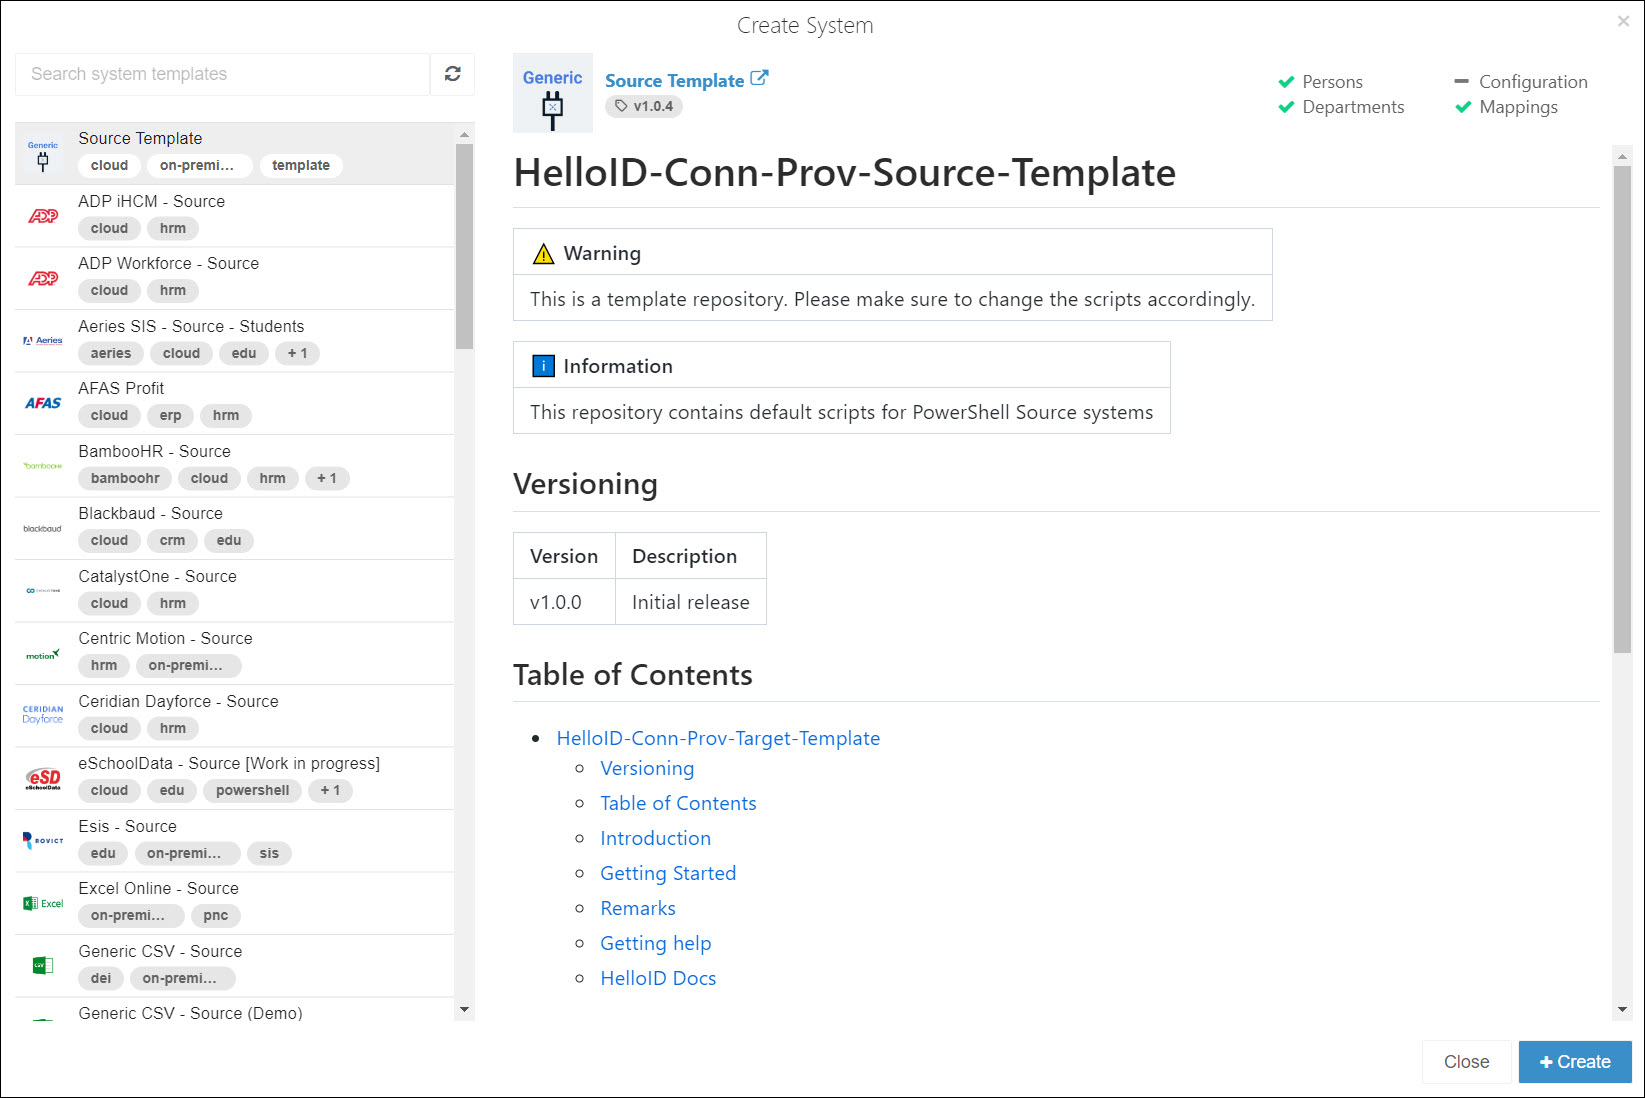Click the Aeries SIS logo icon
Screen dimensions: 1645x1098
click(x=43, y=341)
